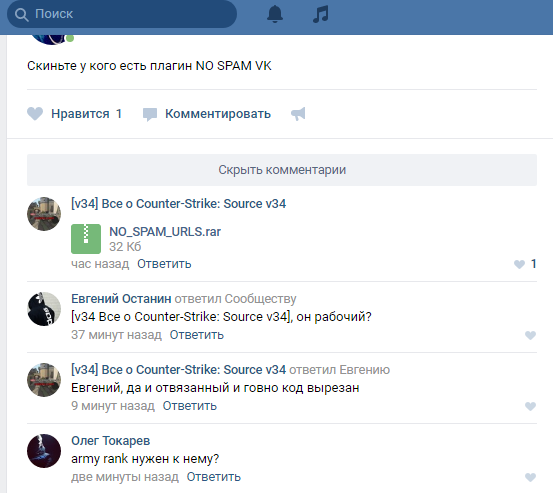Share the post via the megaphone icon

click(298, 114)
